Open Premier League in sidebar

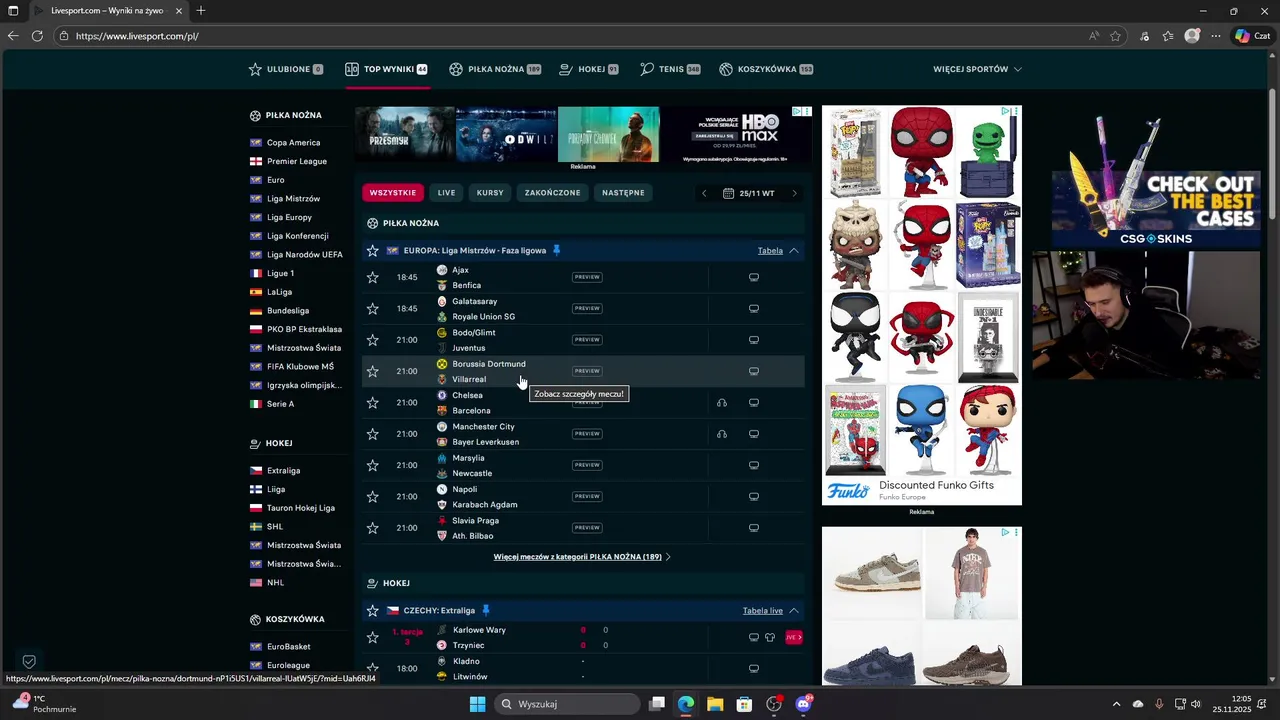pos(296,161)
